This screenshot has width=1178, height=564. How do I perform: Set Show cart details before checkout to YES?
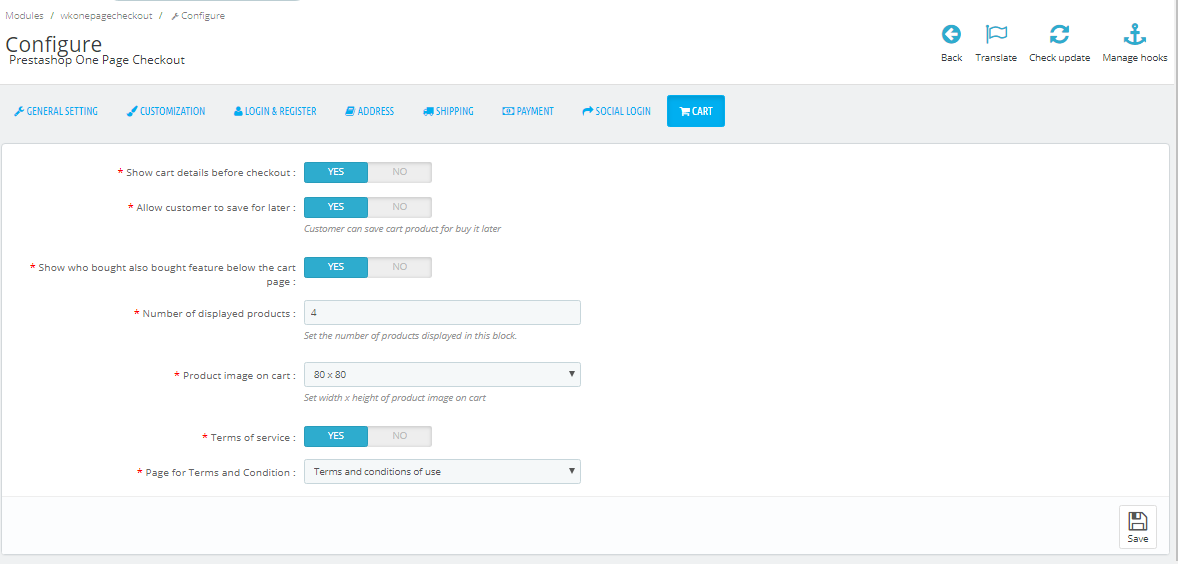(336, 172)
